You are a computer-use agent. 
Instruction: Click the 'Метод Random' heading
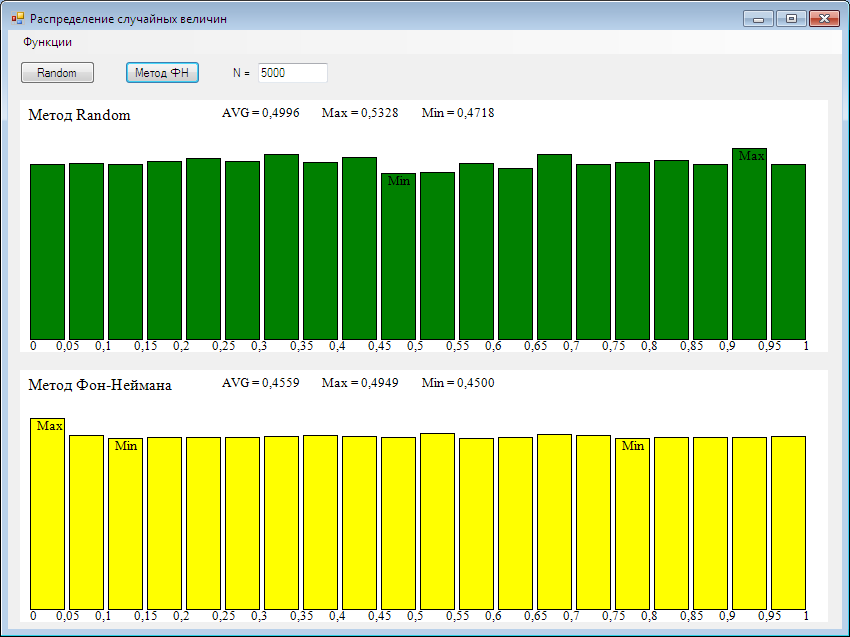click(x=79, y=115)
